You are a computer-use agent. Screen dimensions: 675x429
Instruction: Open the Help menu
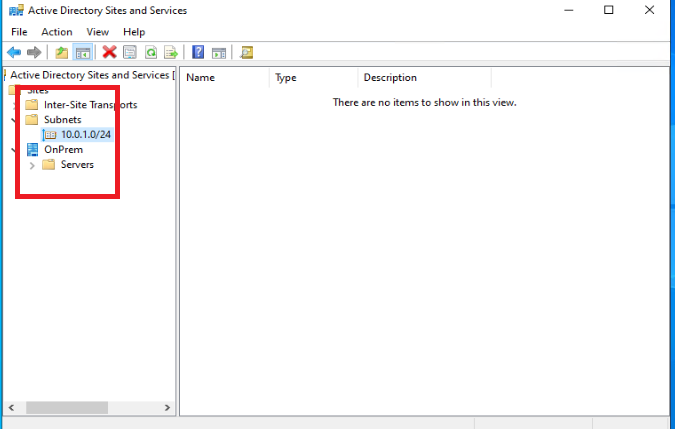coord(134,32)
